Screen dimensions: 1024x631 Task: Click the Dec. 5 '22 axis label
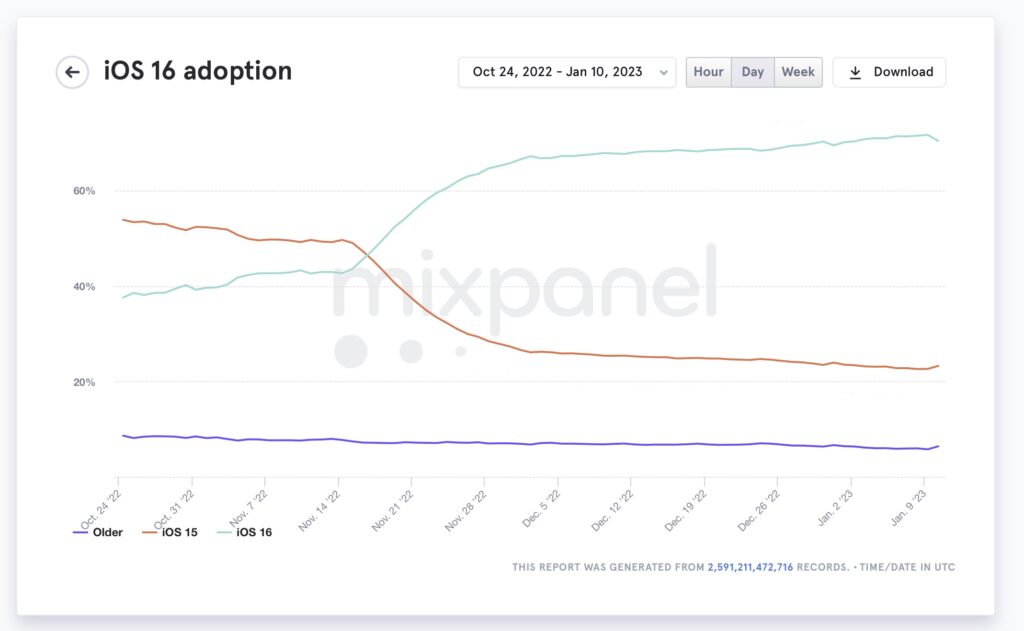coord(541,508)
